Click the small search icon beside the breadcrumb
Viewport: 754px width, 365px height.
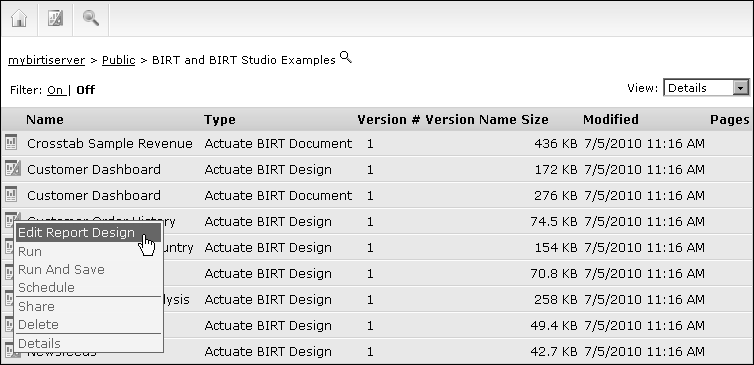coord(346,57)
